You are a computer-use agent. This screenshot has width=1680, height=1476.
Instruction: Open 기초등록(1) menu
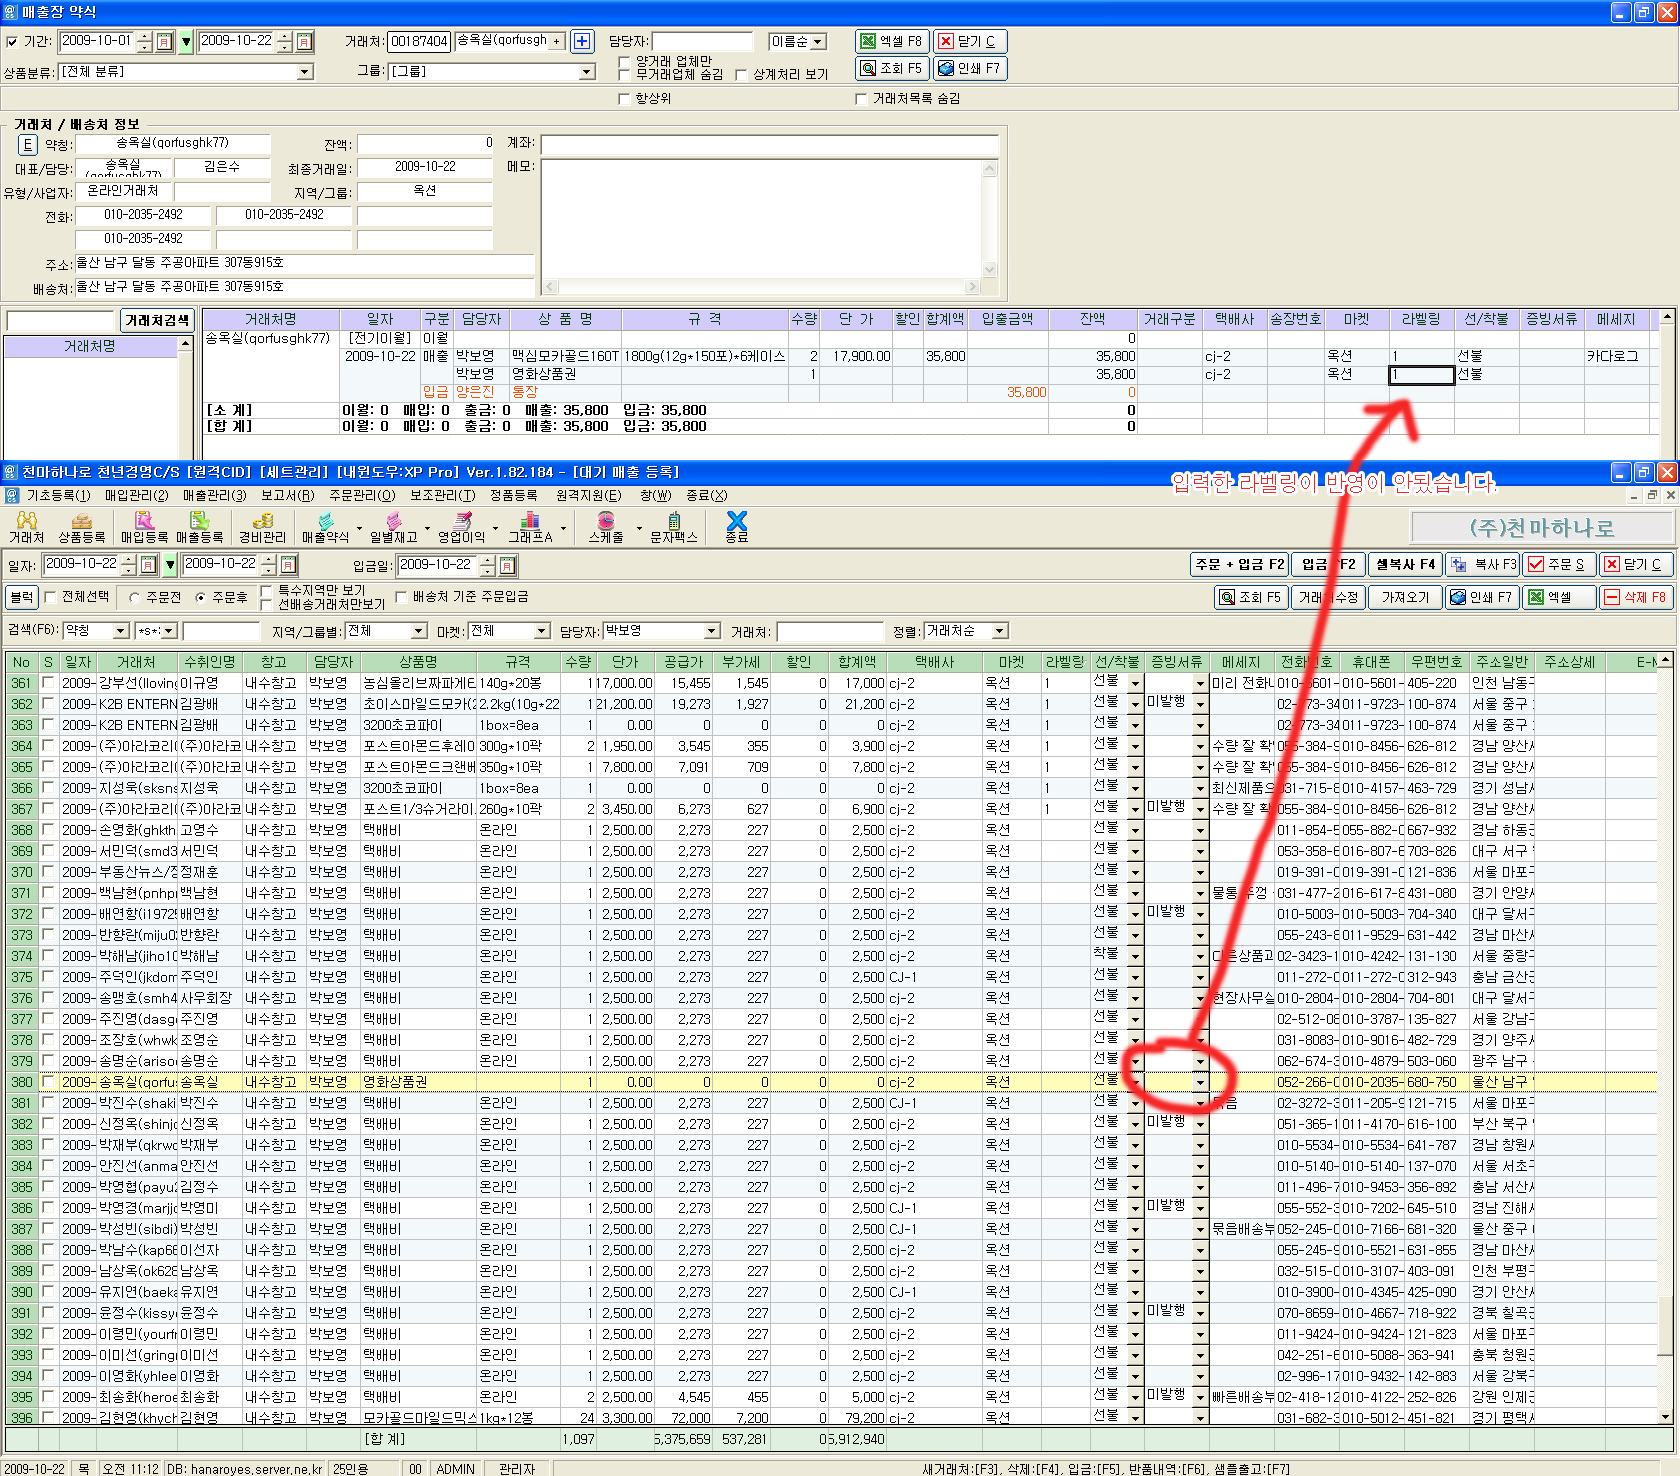click(x=58, y=495)
